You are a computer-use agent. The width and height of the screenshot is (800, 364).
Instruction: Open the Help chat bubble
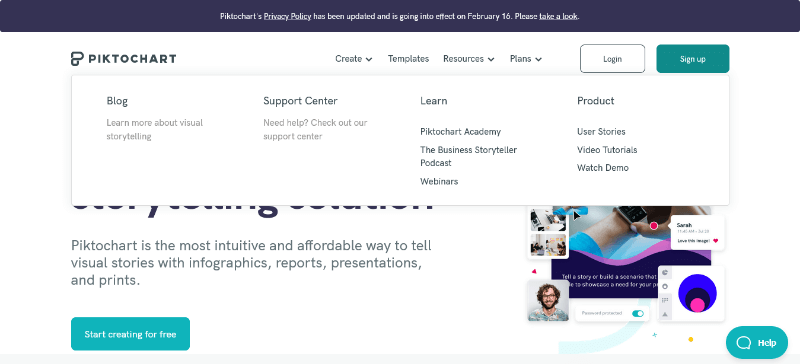point(757,343)
